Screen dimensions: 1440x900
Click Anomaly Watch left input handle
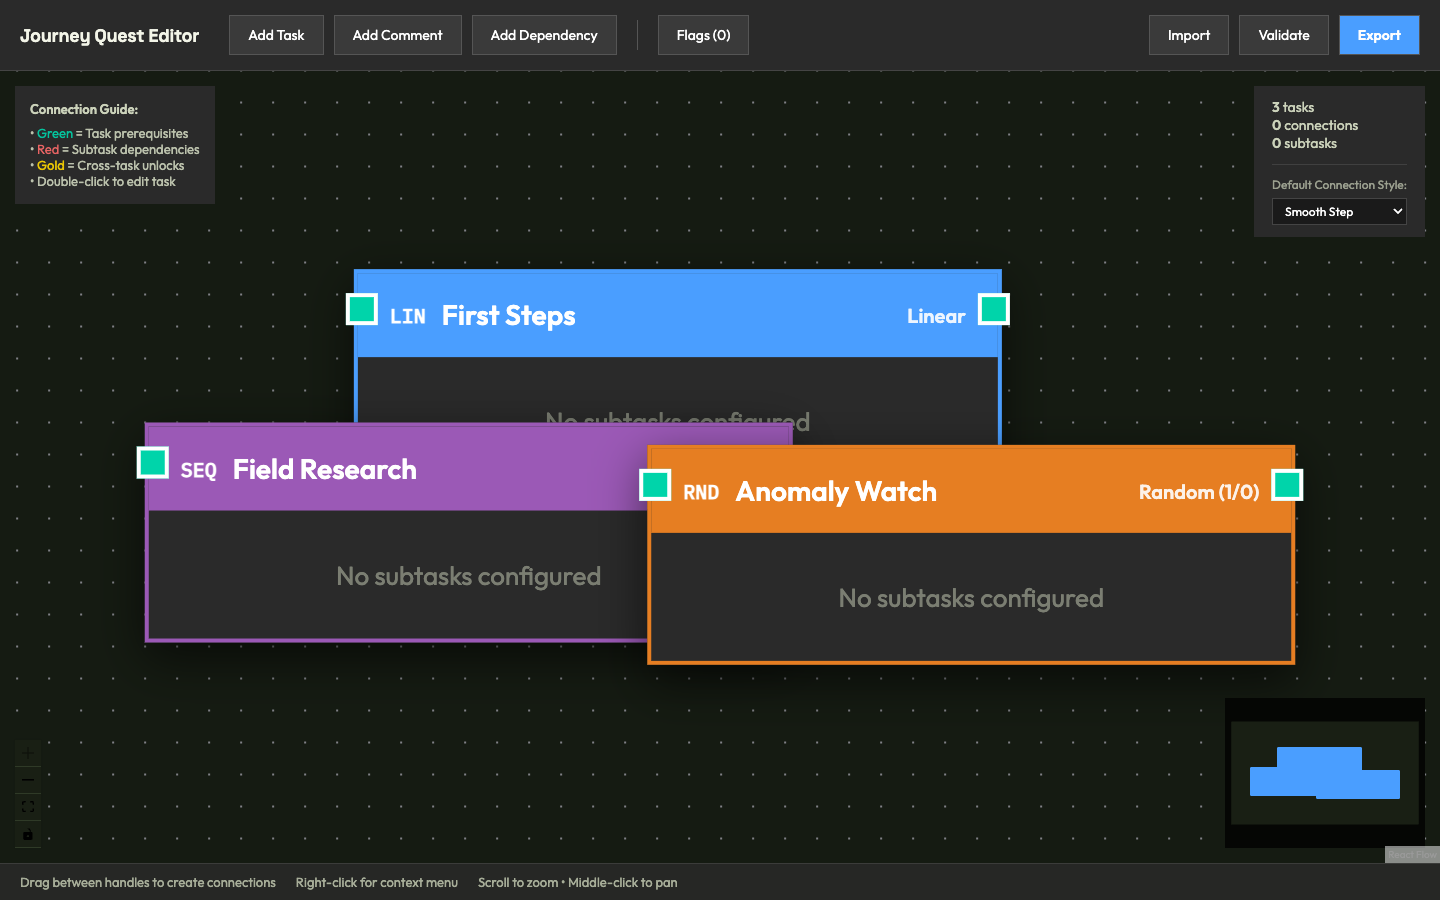coord(655,485)
